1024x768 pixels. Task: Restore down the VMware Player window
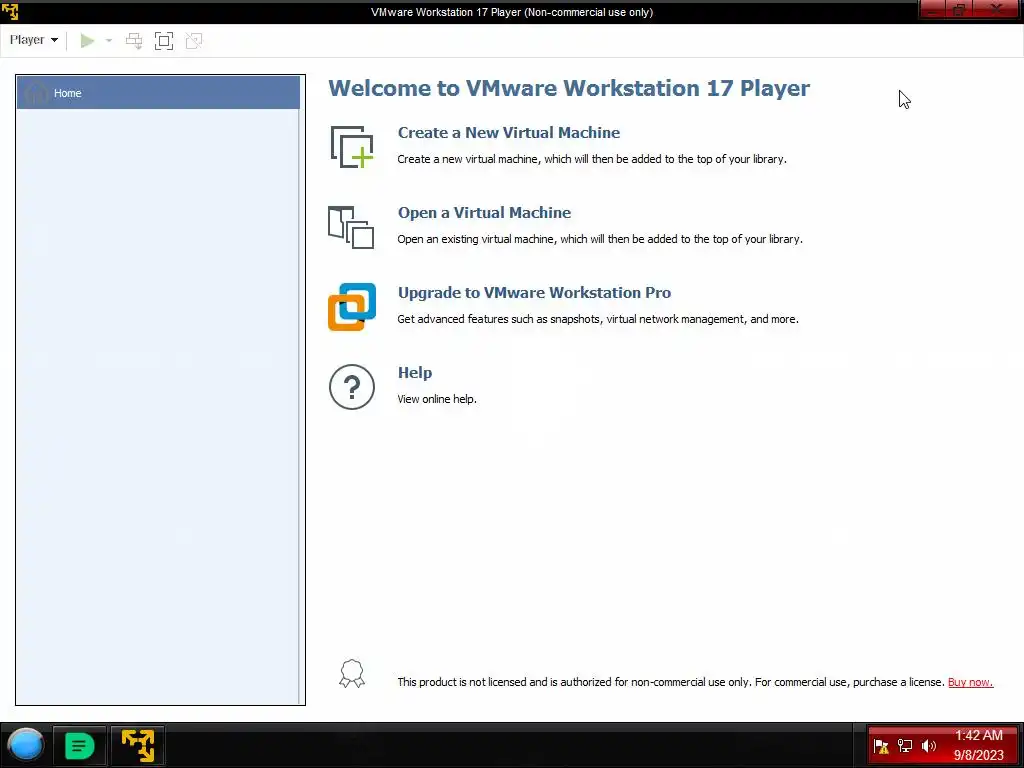959,10
